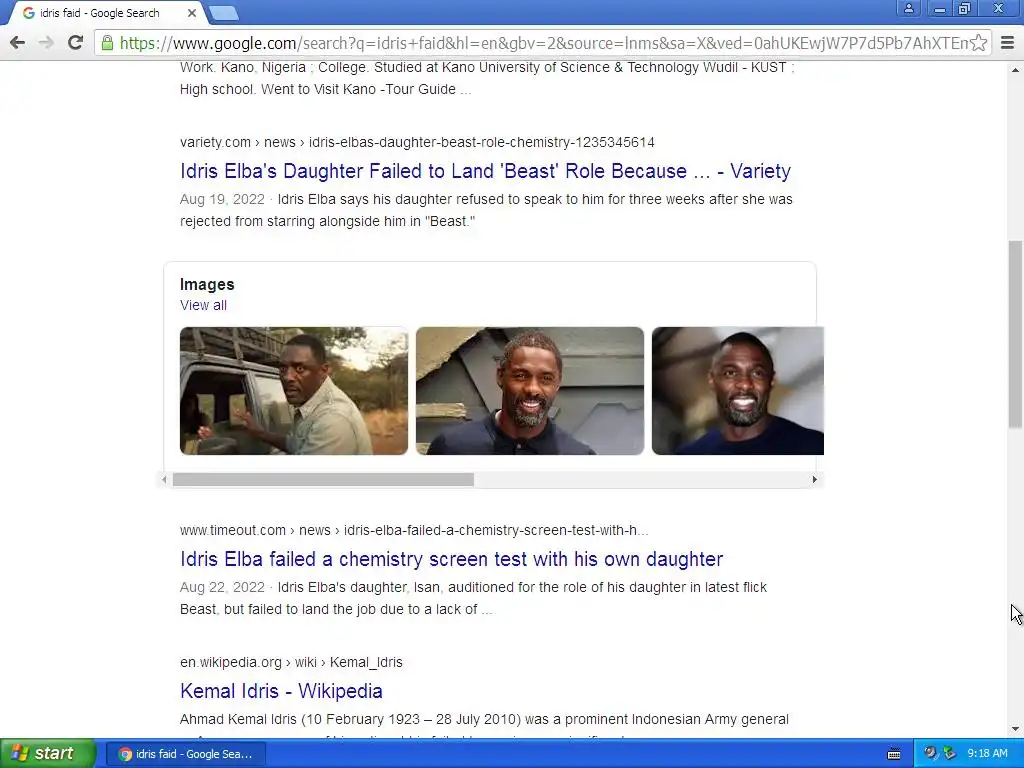Close the idris faid search tab
The image size is (1024, 768).
pos(191,13)
